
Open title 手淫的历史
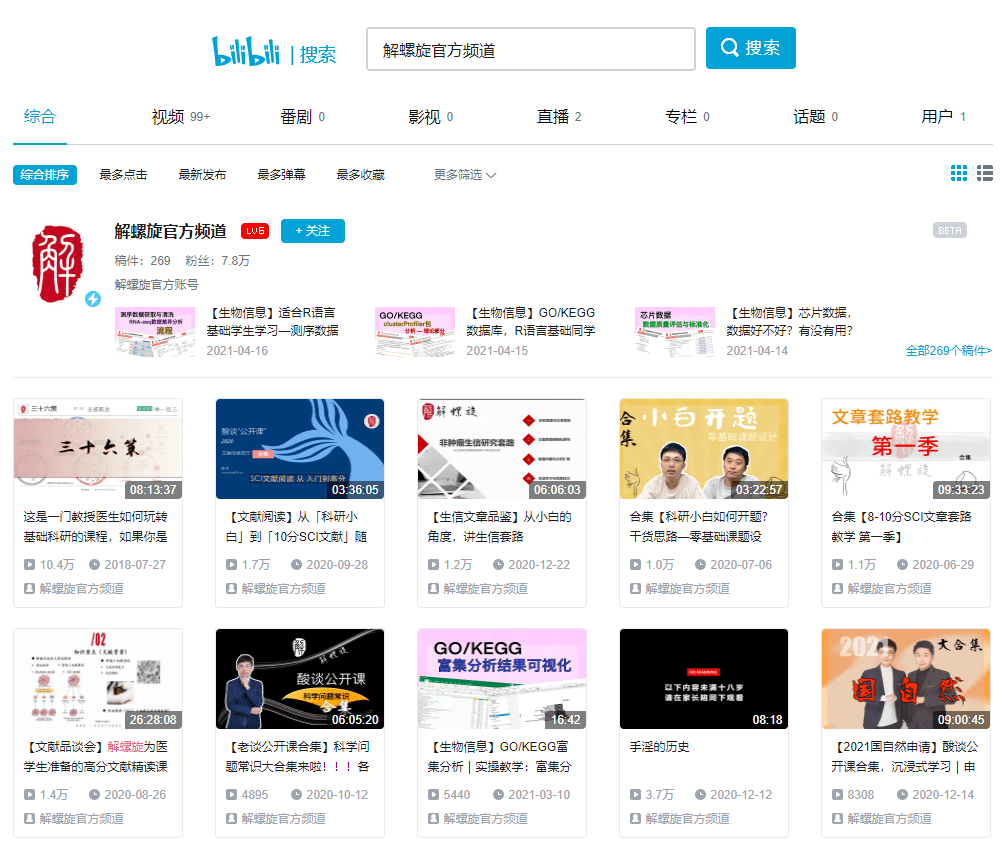660,747
